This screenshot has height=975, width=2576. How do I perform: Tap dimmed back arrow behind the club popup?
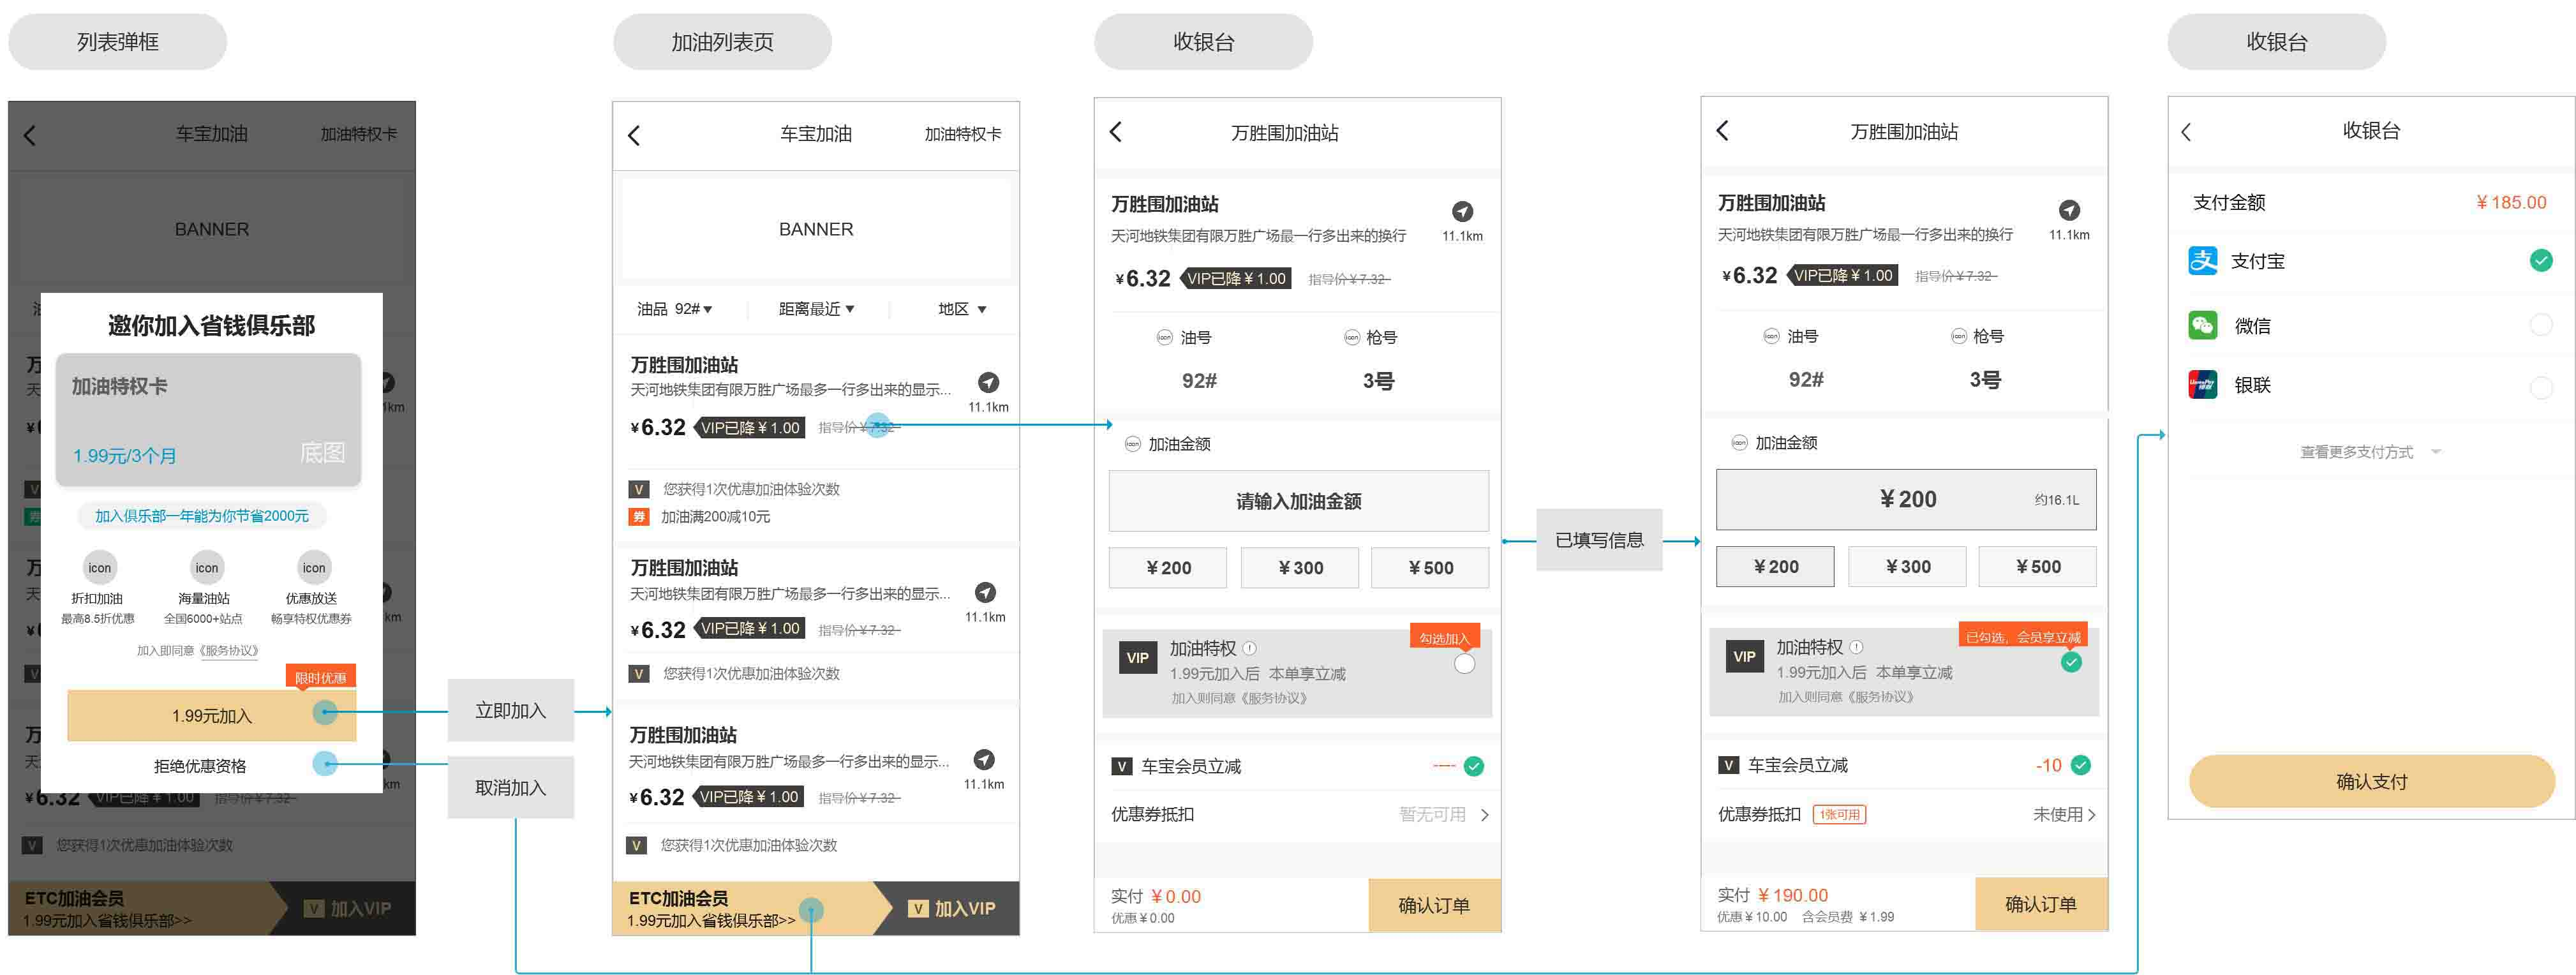pyautogui.click(x=29, y=135)
